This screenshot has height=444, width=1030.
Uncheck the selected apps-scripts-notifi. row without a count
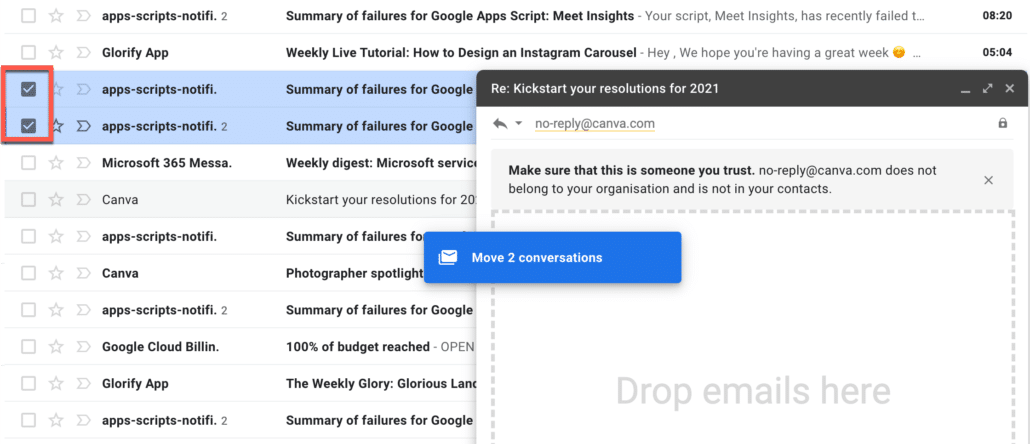click(x=28, y=89)
